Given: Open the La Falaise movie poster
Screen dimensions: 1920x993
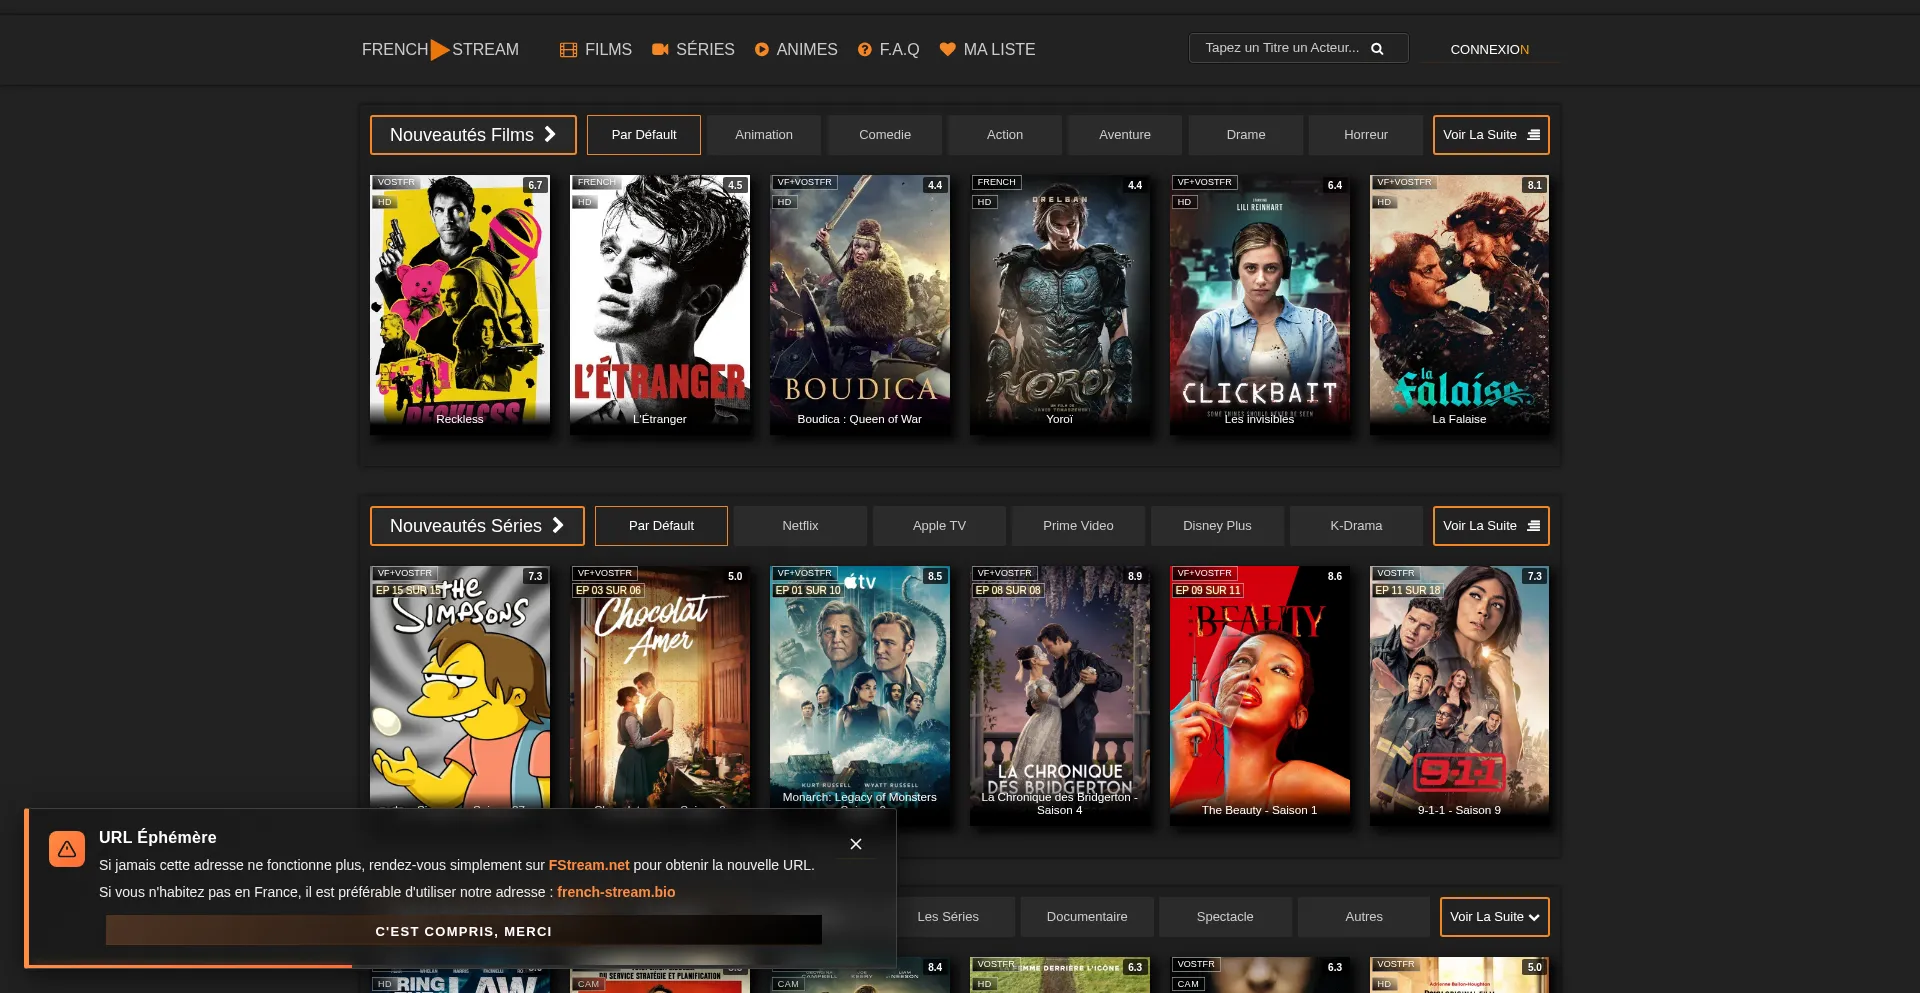Looking at the screenshot, I should tap(1460, 304).
